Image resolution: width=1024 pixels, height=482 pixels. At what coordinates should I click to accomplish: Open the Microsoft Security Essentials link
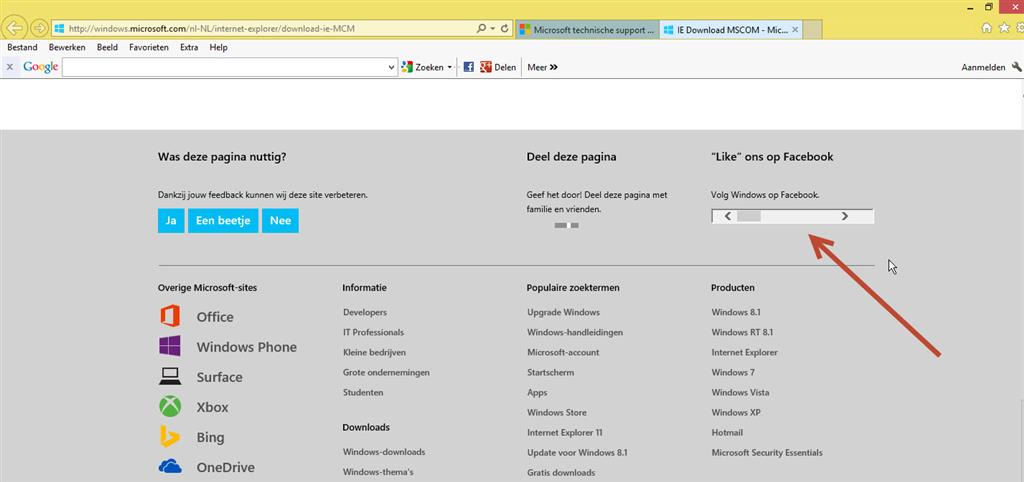[x=767, y=452]
